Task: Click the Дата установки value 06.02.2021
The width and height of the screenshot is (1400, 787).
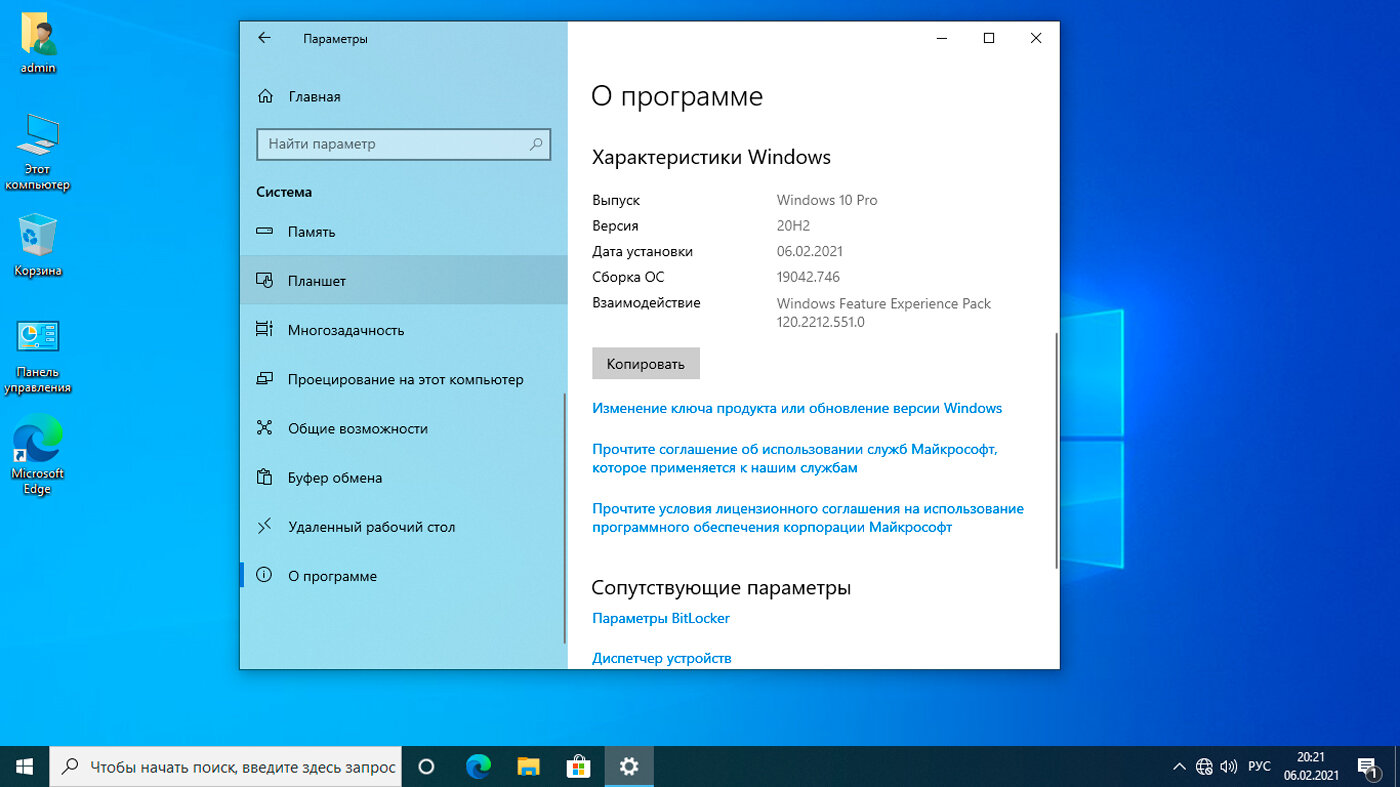Action: point(810,252)
